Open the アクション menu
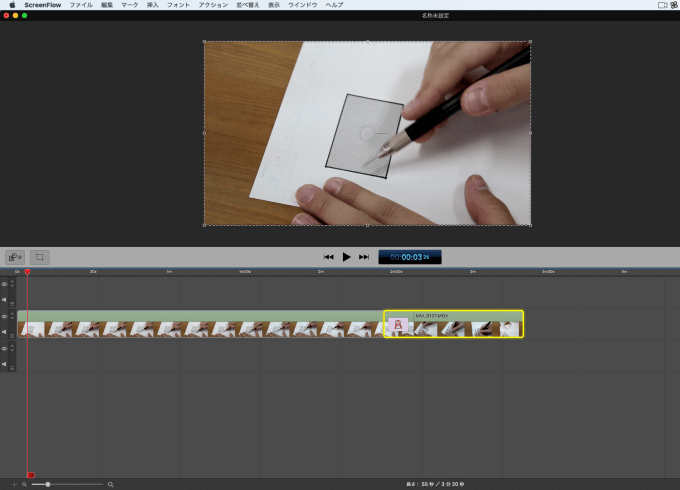The image size is (680, 490). pos(213,5)
